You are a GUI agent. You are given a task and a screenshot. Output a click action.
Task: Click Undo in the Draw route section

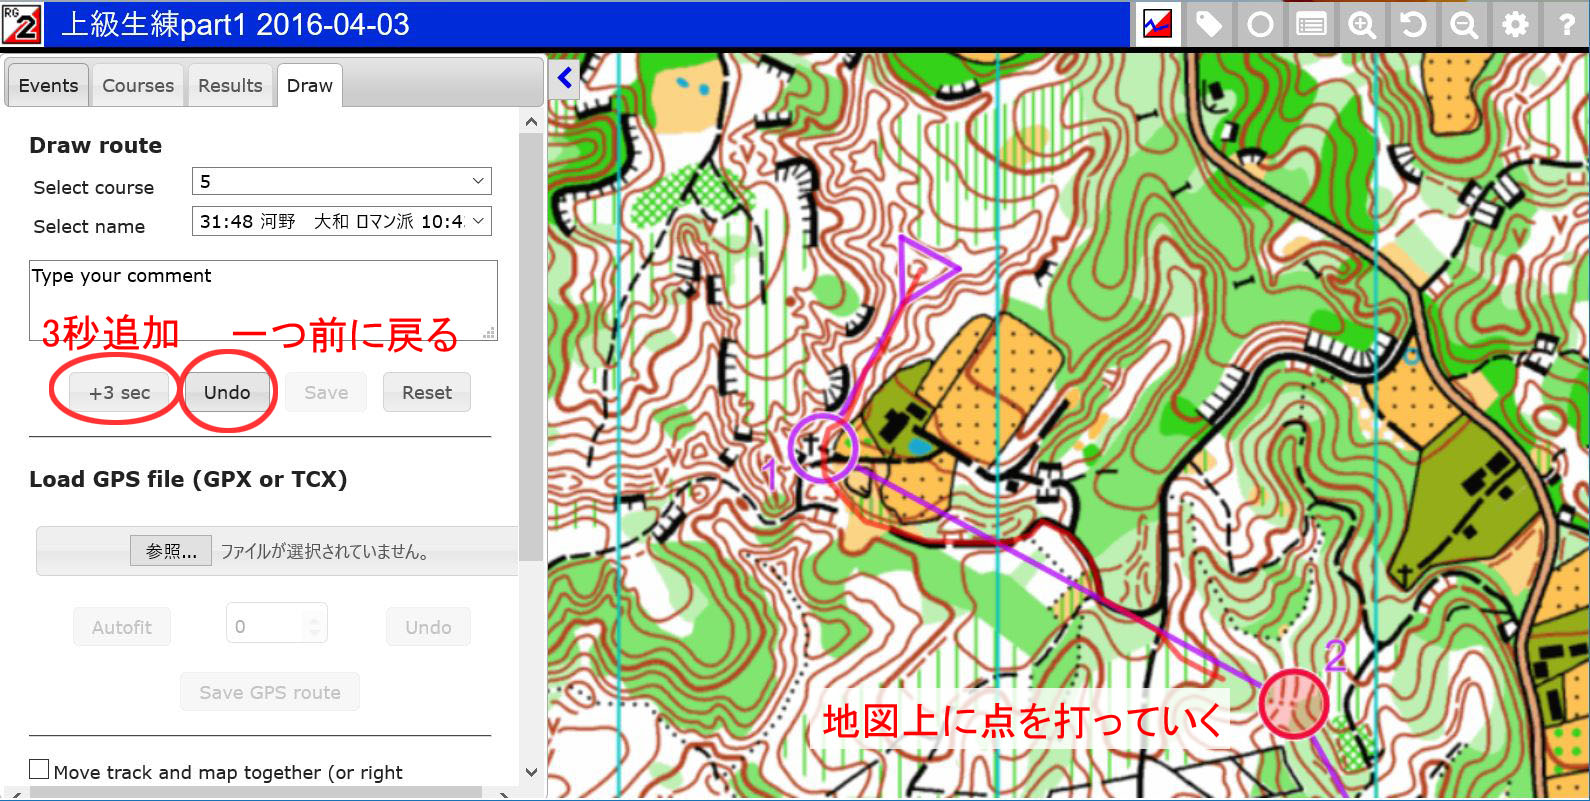[x=227, y=393]
